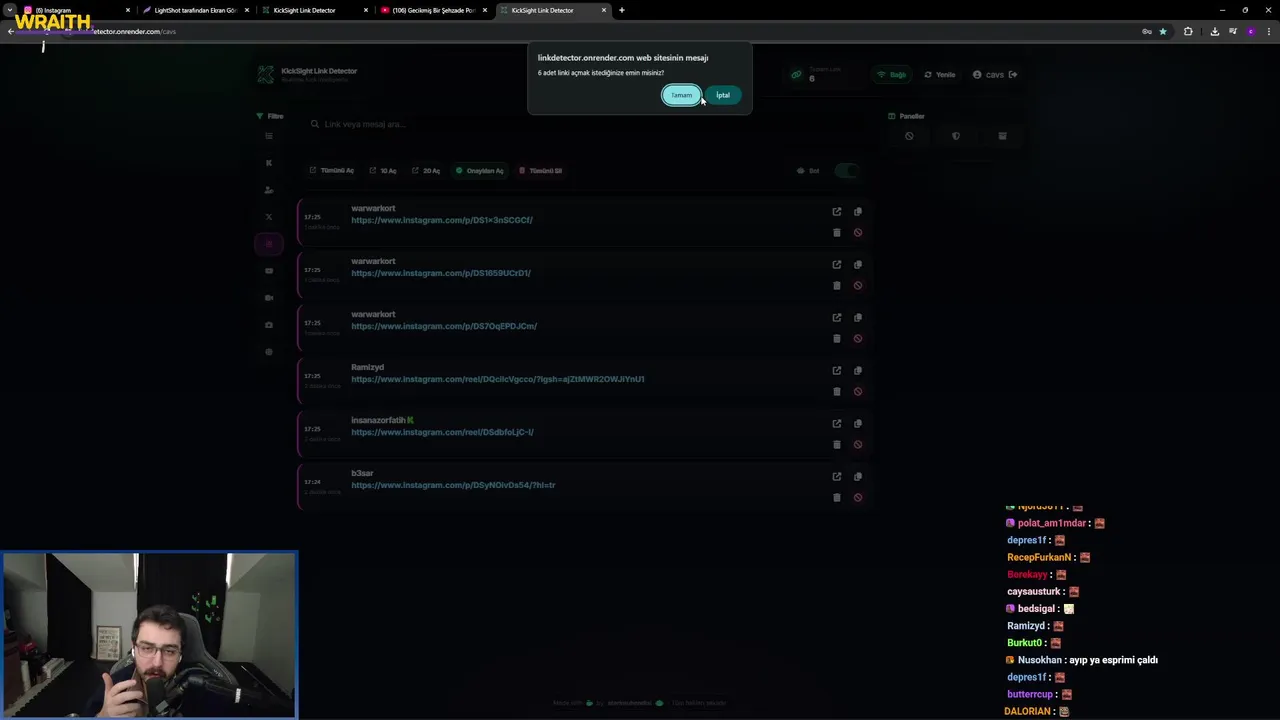The width and height of the screenshot is (1280, 720).
Task: Block sender of DS1×3nSCGCf link
Action: (x=858, y=233)
